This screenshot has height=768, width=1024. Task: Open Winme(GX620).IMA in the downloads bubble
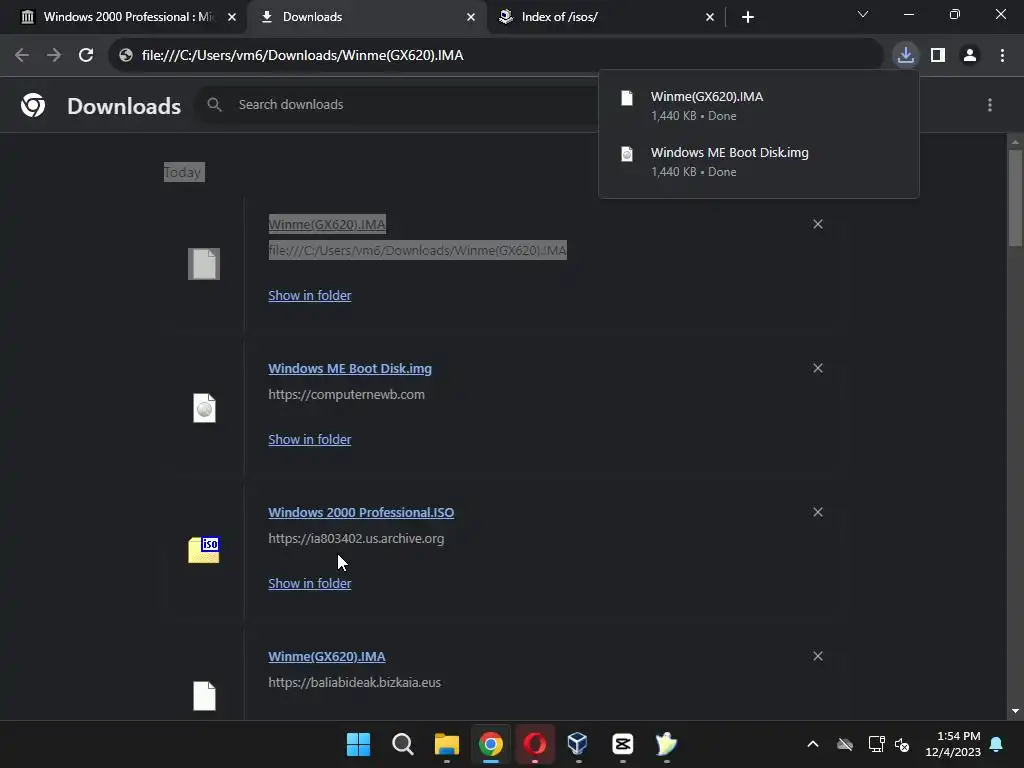(x=758, y=106)
